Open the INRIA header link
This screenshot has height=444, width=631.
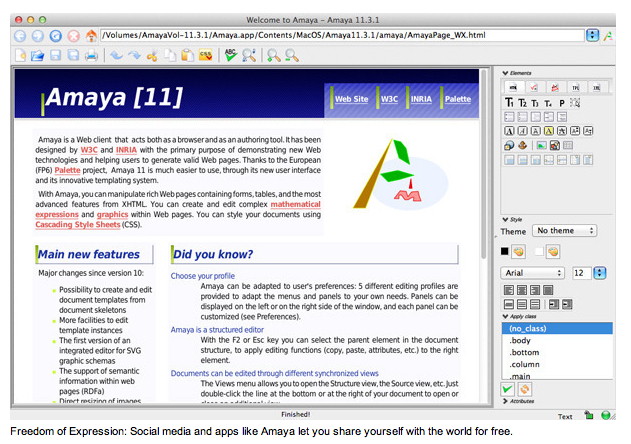point(421,99)
